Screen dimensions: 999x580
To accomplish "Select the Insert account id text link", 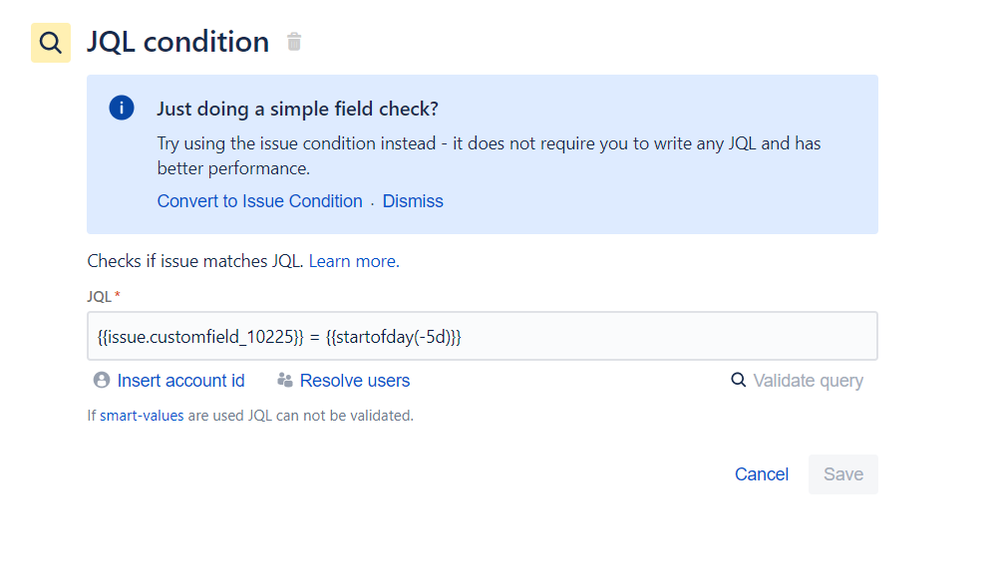I will 181,381.
